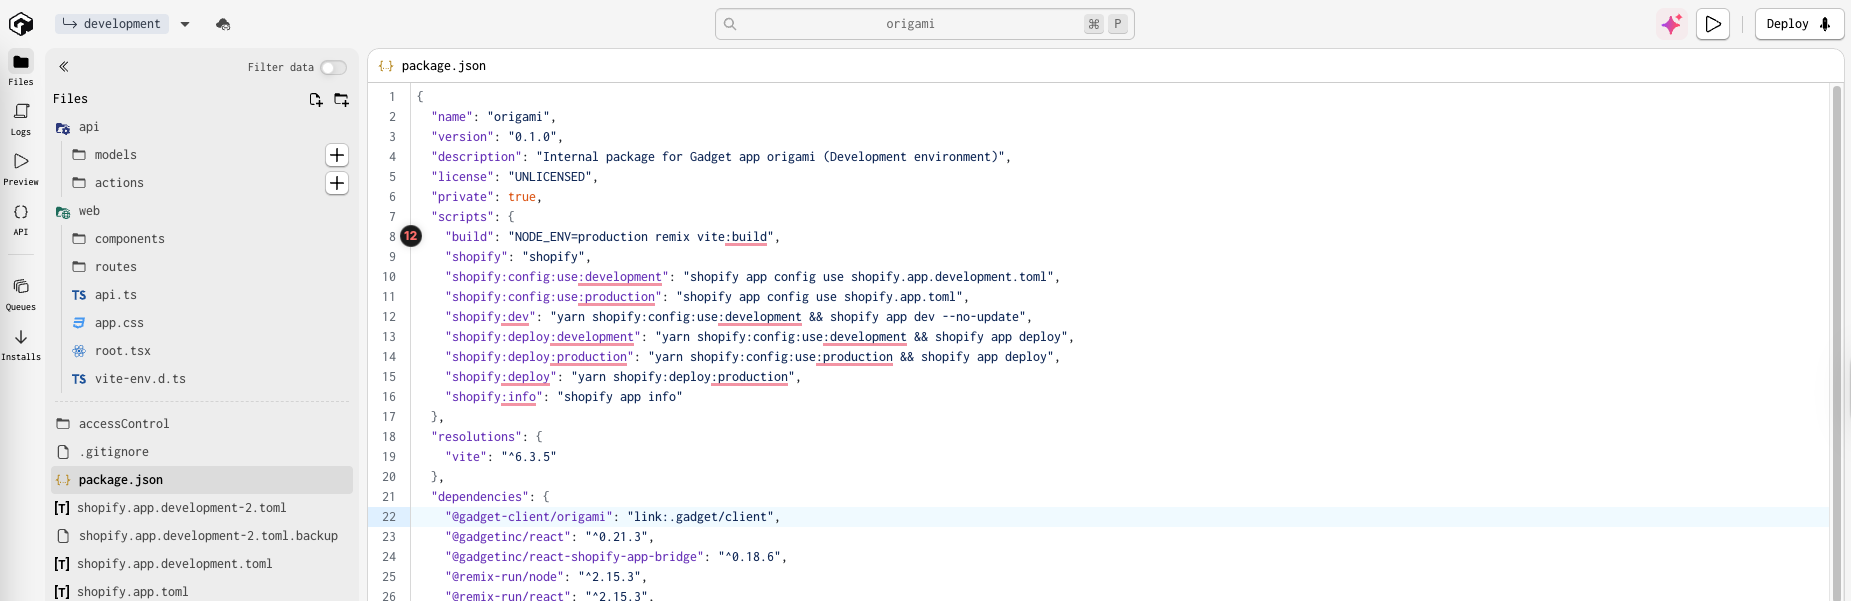This screenshot has height=601, width=1851.
Task: Open the development environment dropdown
Action: pyautogui.click(x=112, y=24)
